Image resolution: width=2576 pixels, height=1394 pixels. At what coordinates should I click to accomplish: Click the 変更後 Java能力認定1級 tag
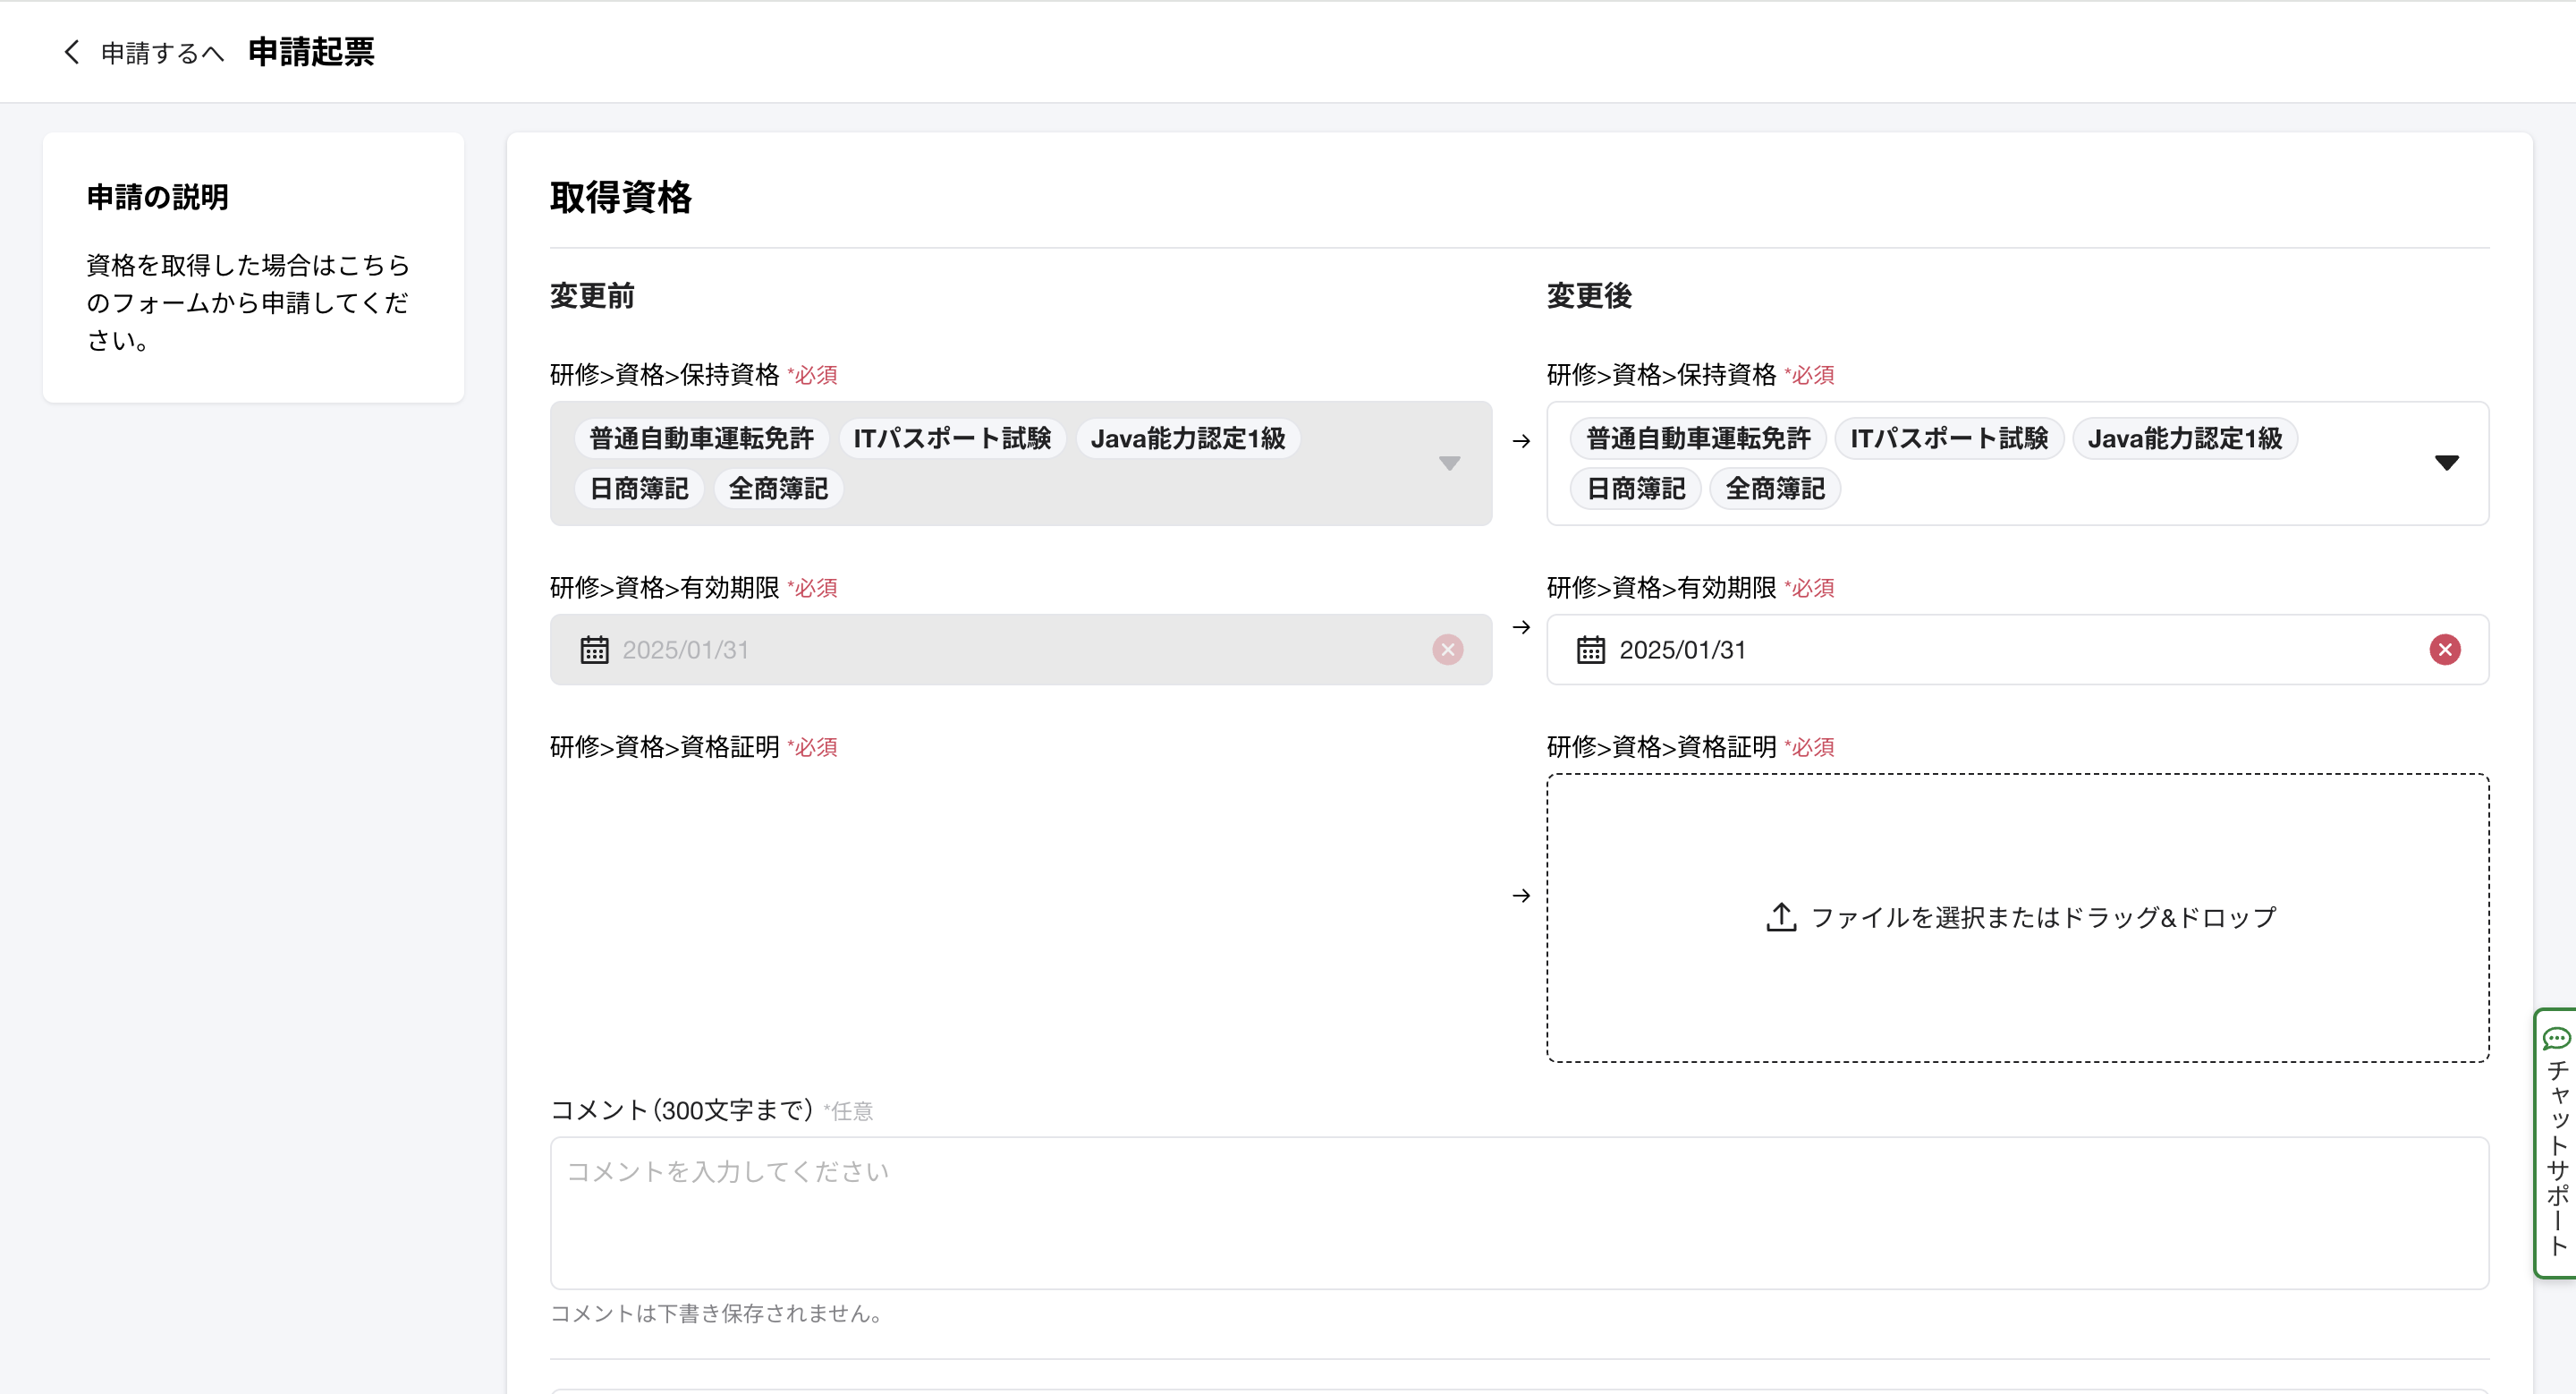click(x=2184, y=438)
